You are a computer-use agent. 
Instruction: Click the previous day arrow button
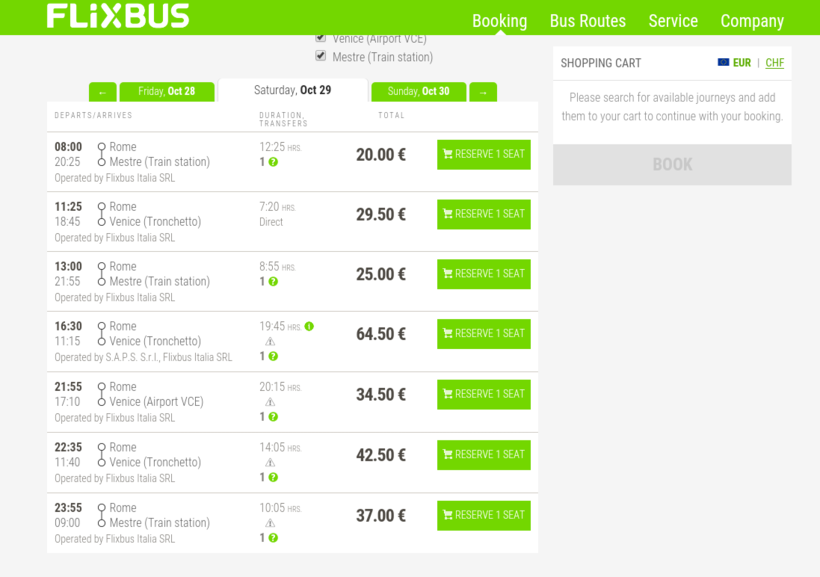point(102,92)
